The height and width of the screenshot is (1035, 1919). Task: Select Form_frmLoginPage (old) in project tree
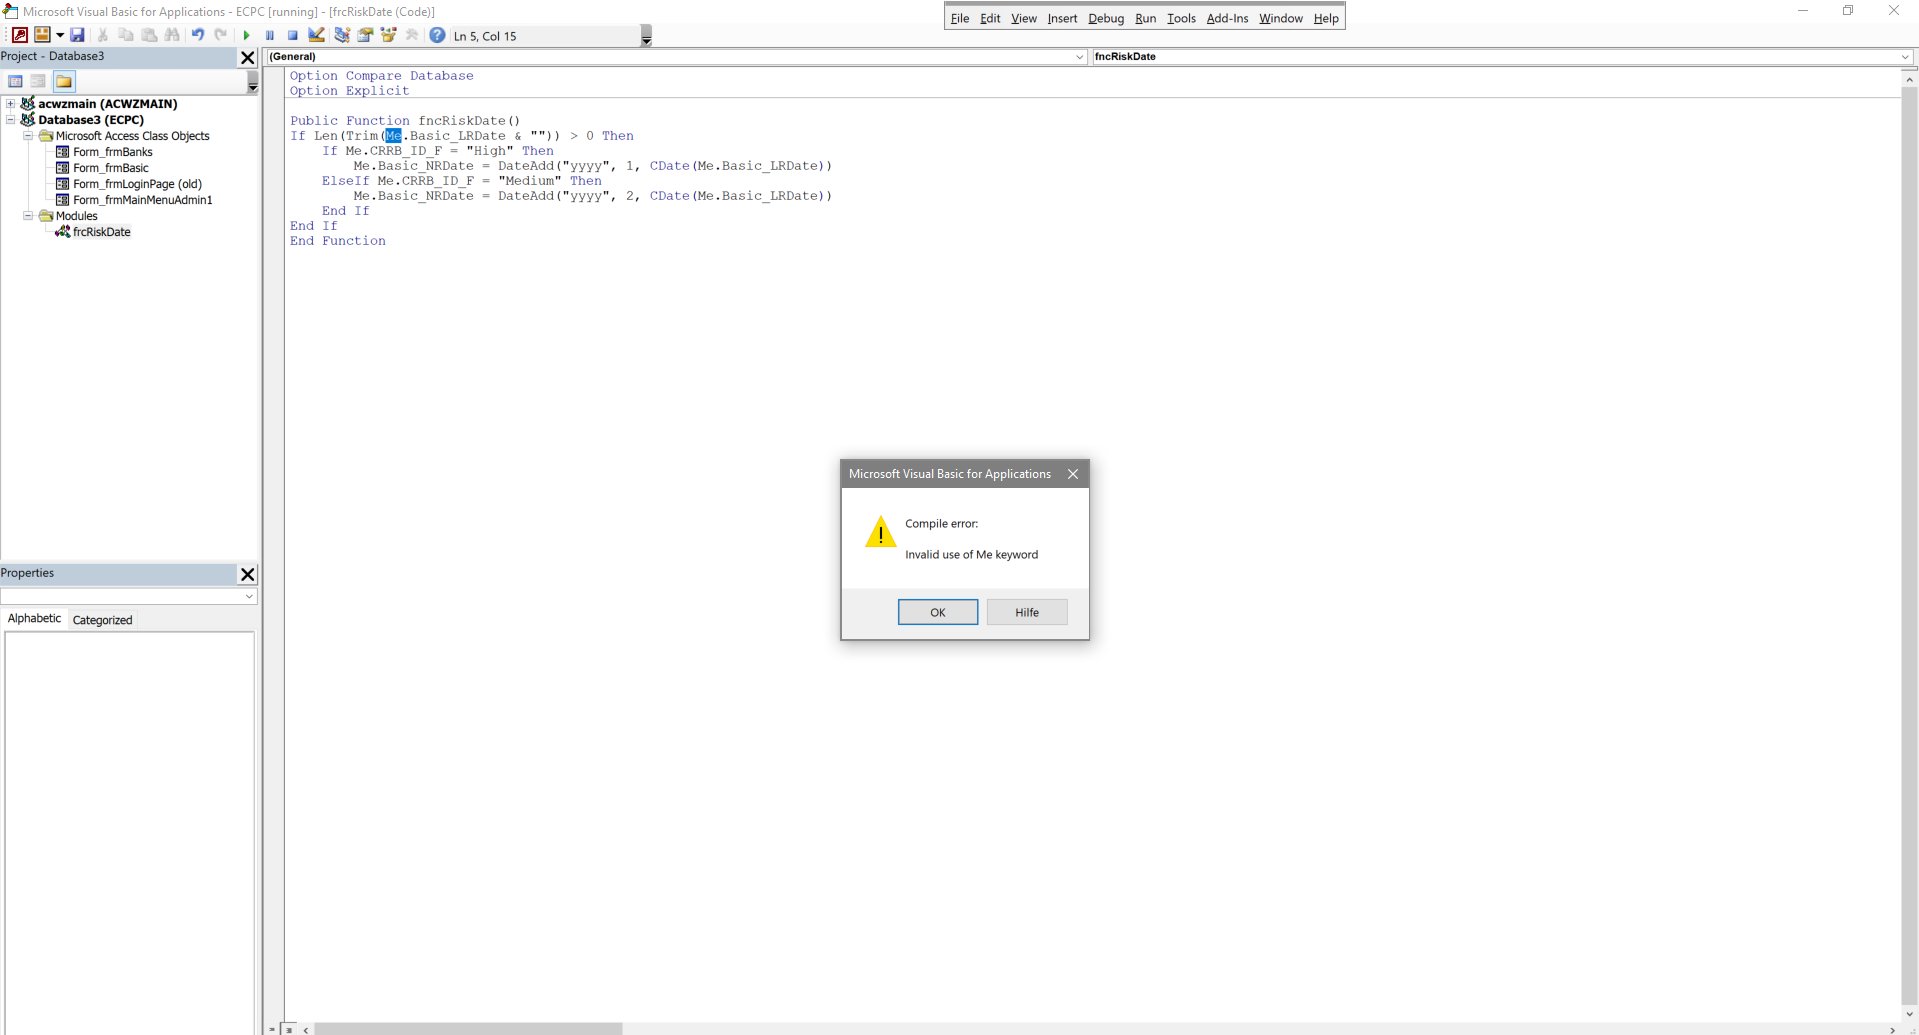click(137, 184)
